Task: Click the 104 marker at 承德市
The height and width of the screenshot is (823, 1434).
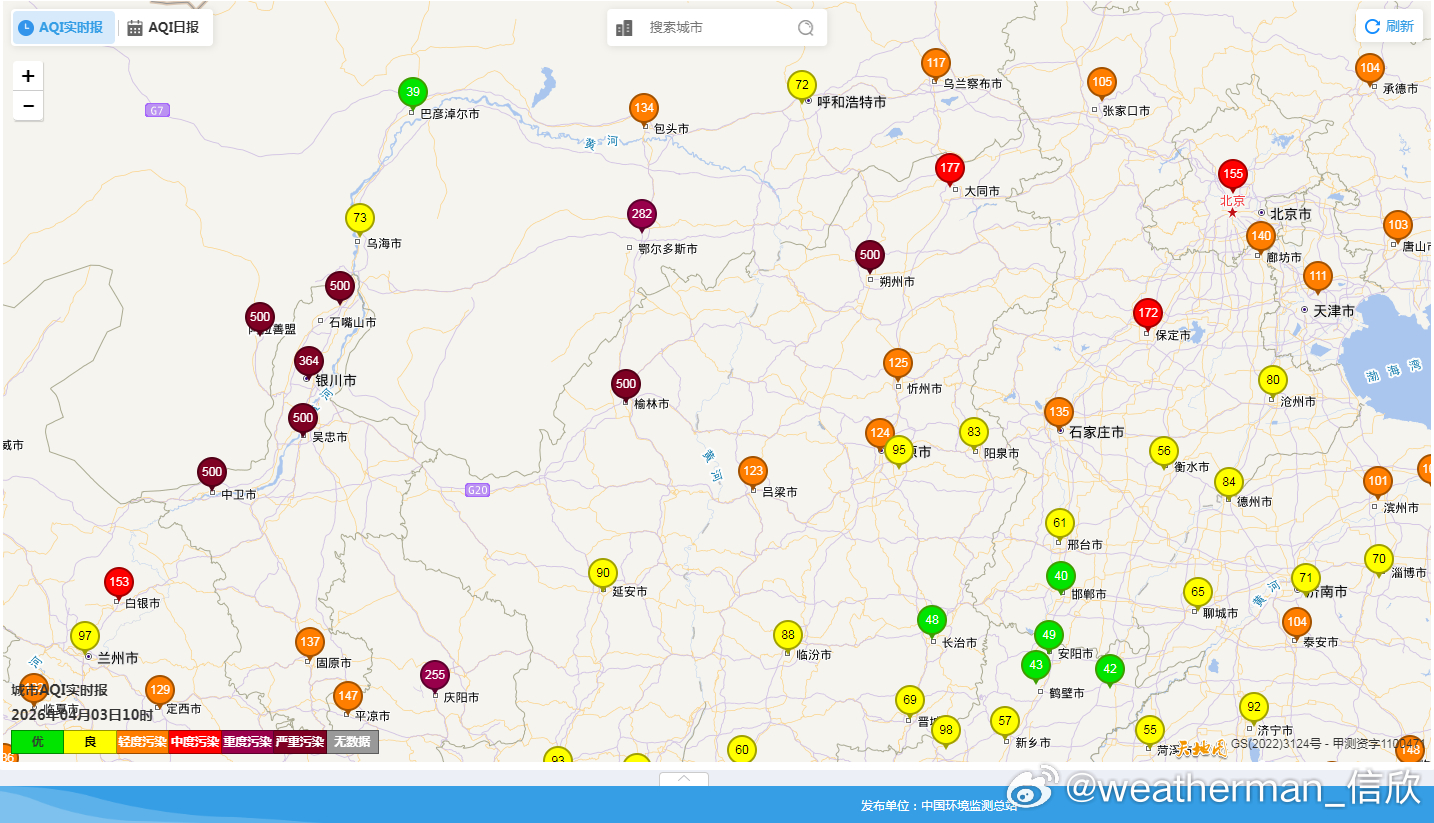Action: click(1370, 68)
